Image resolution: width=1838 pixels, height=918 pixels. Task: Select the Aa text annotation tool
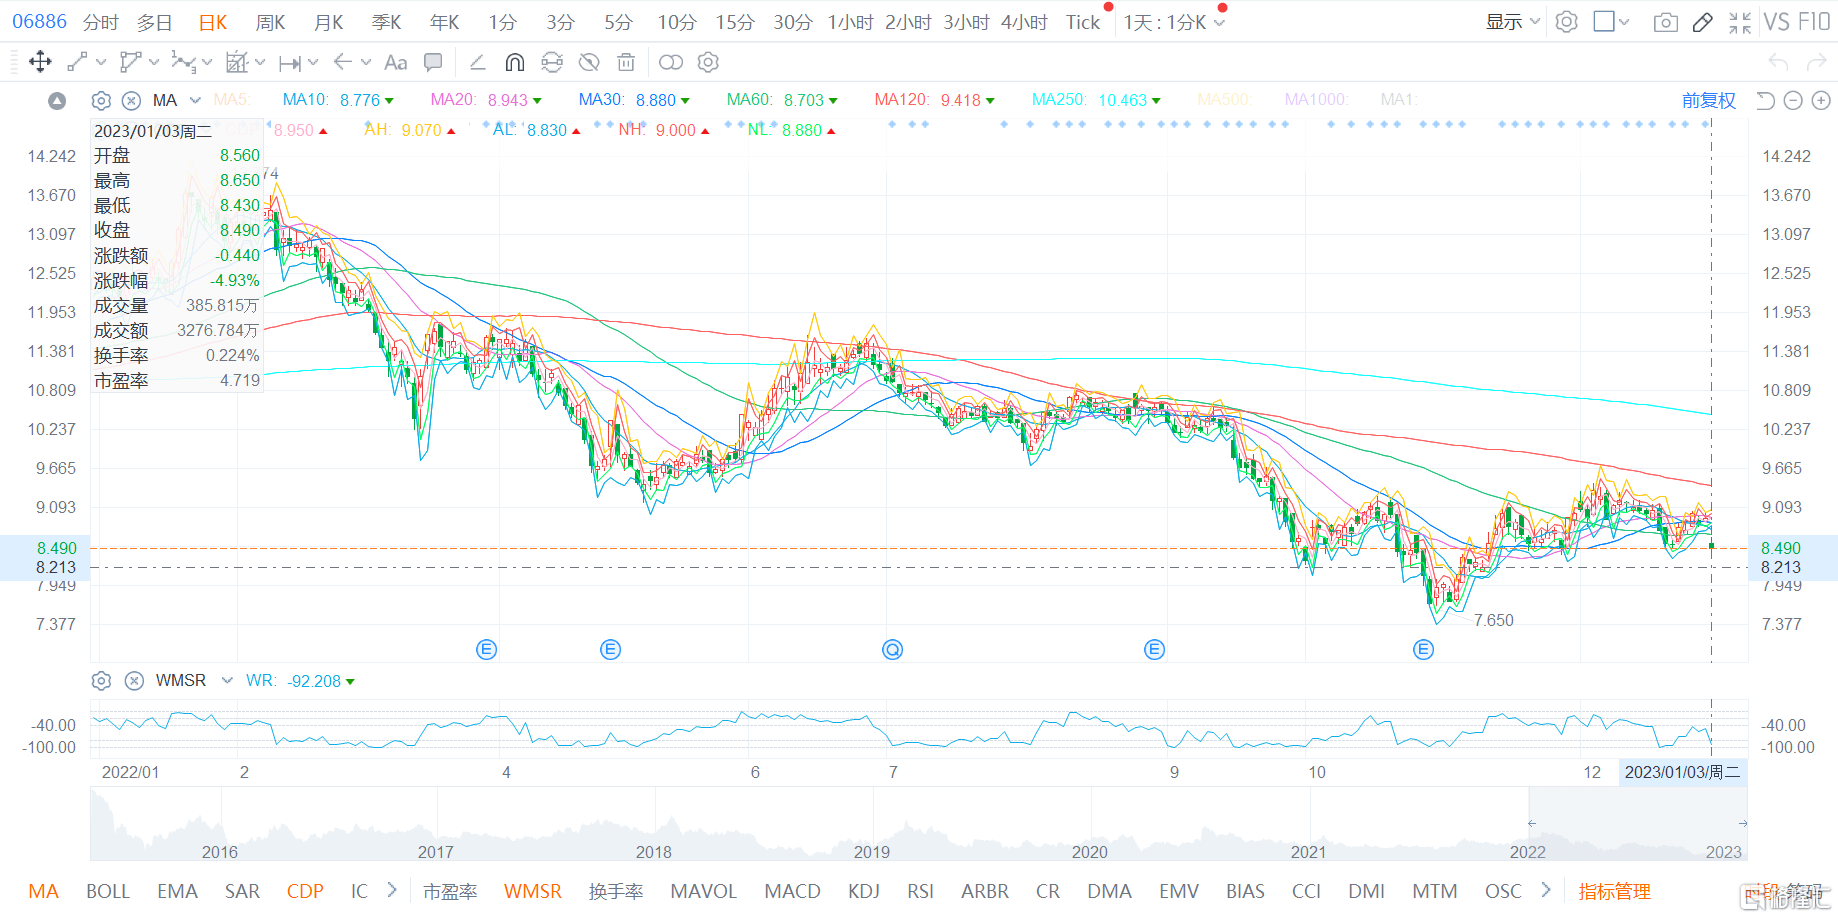click(x=396, y=62)
